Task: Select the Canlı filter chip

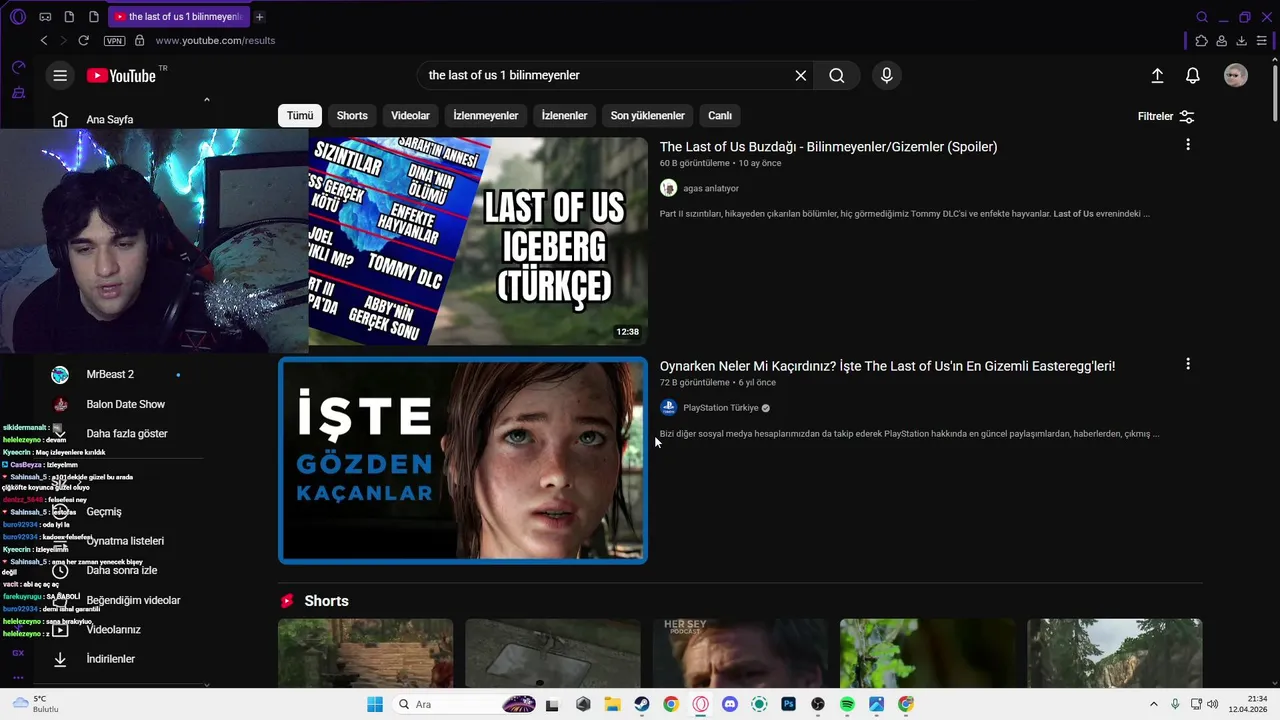Action: click(720, 116)
